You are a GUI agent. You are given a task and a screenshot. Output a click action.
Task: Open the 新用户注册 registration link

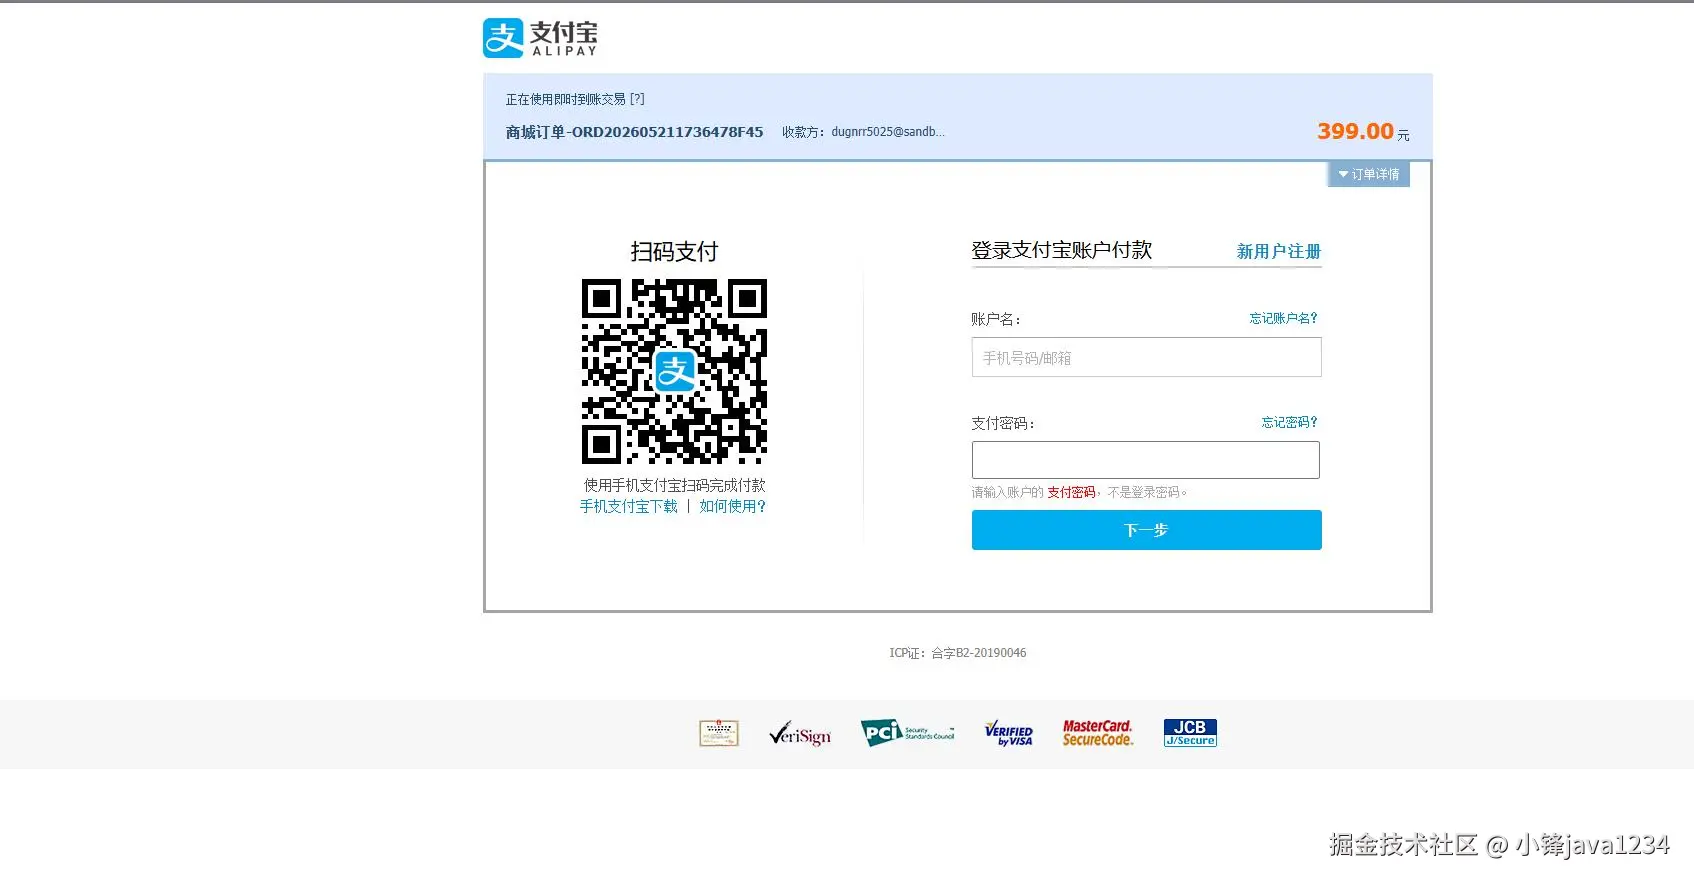(x=1278, y=251)
